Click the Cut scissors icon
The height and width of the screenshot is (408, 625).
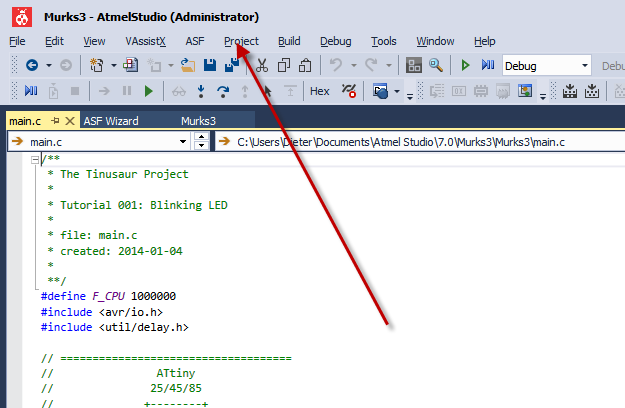point(262,65)
